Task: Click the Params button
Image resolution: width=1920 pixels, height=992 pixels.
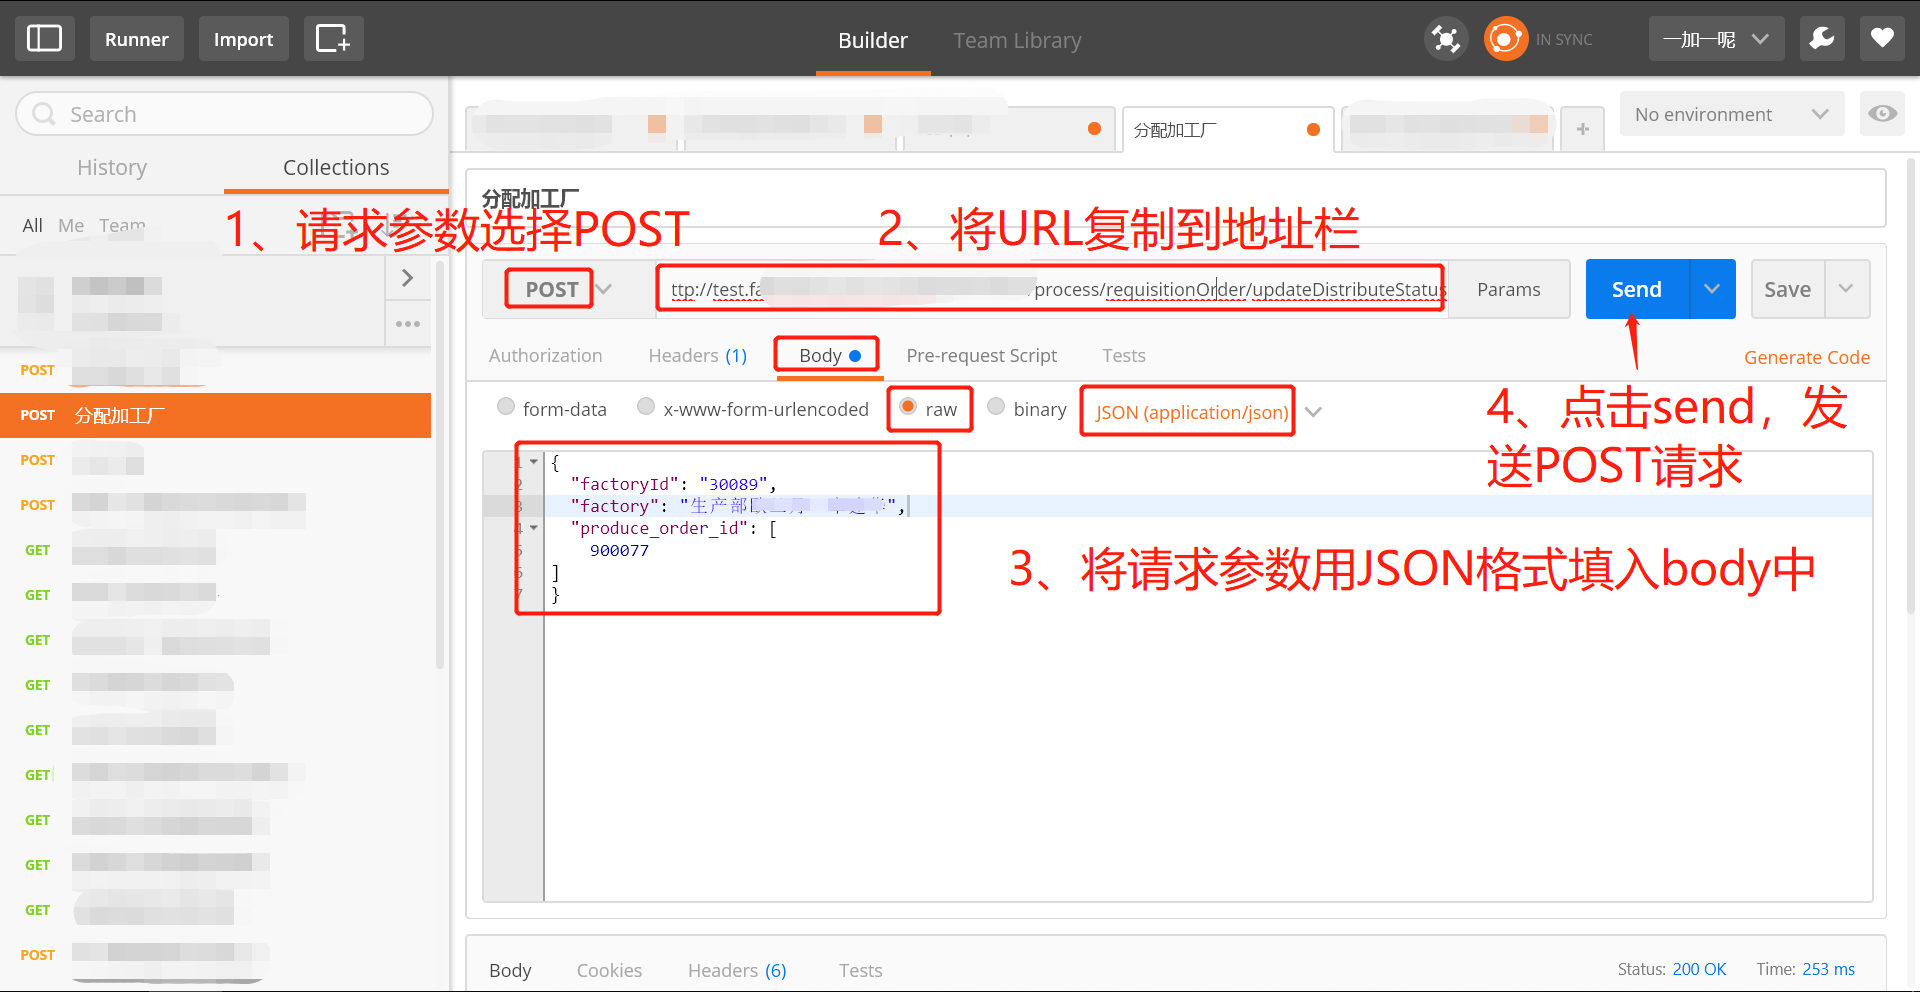Action: click(1508, 289)
